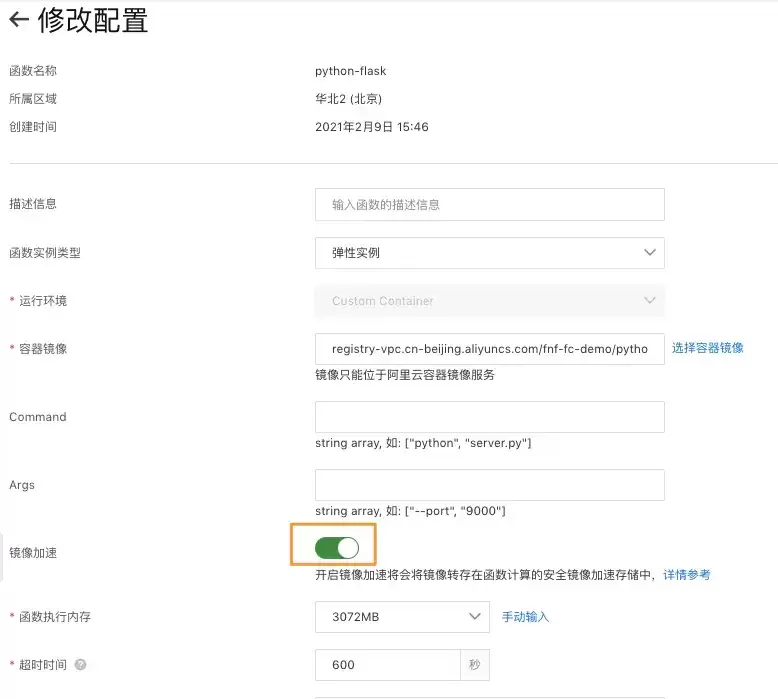Click the region value 华北2 (北京)
This screenshot has width=778, height=699.
(x=348, y=99)
